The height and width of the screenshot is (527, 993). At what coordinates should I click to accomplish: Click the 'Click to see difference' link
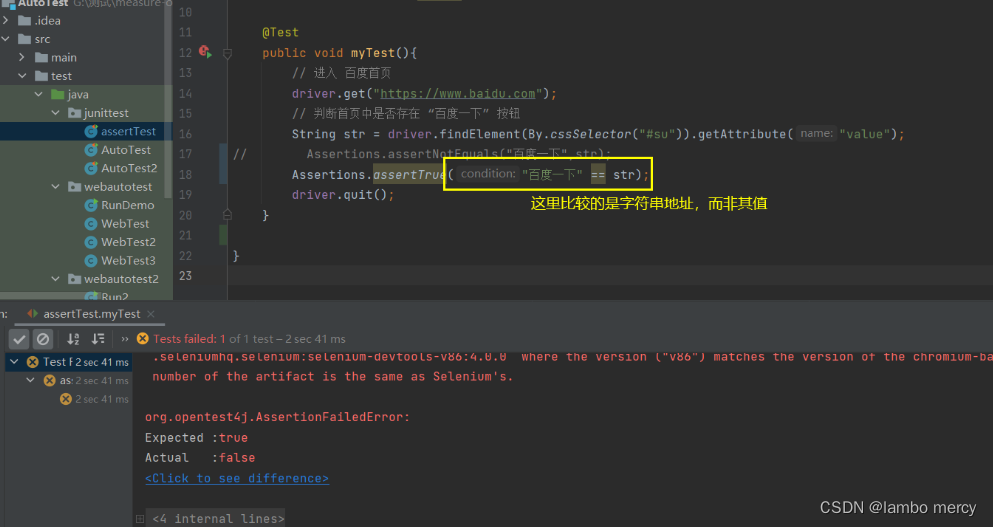pyautogui.click(x=237, y=478)
